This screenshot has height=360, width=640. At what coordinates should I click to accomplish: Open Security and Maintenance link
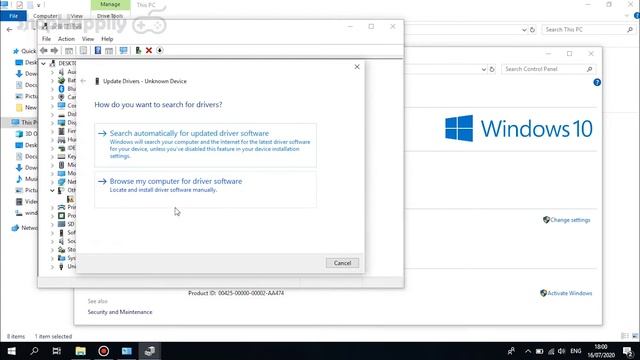[120, 312]
